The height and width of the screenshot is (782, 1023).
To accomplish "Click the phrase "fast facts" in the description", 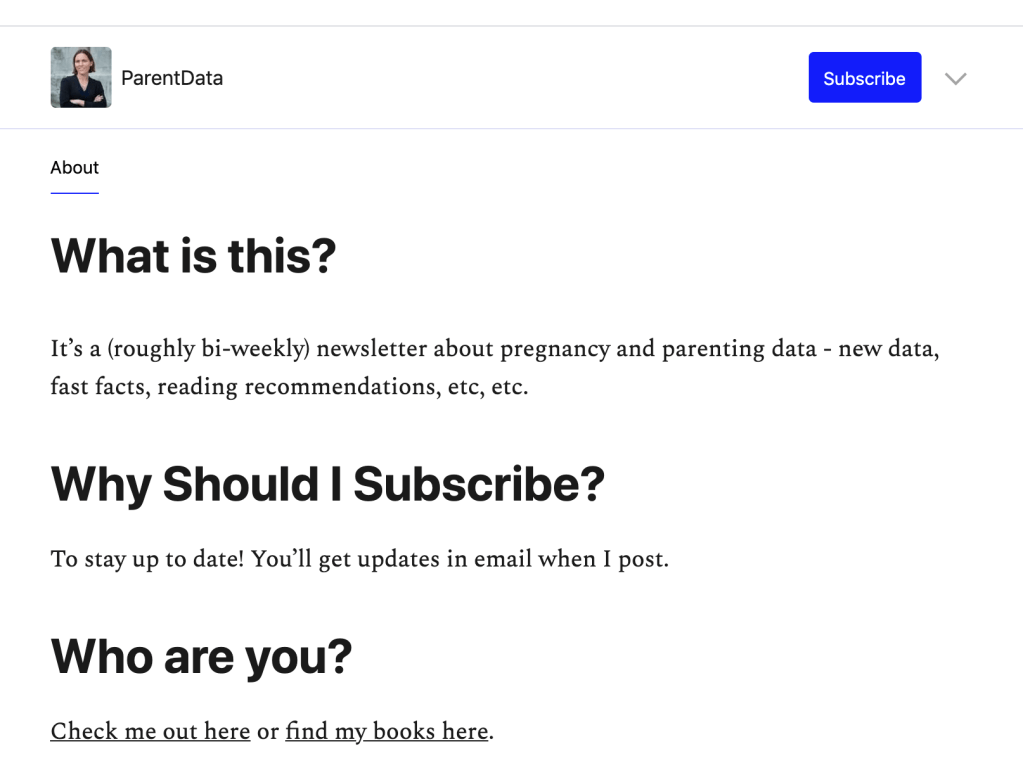I will pyautogui.click(x=97, y=386).
